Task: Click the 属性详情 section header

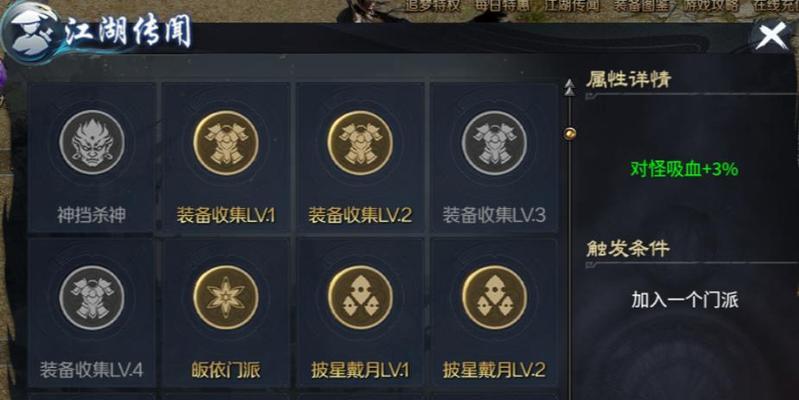Action: 628,79
